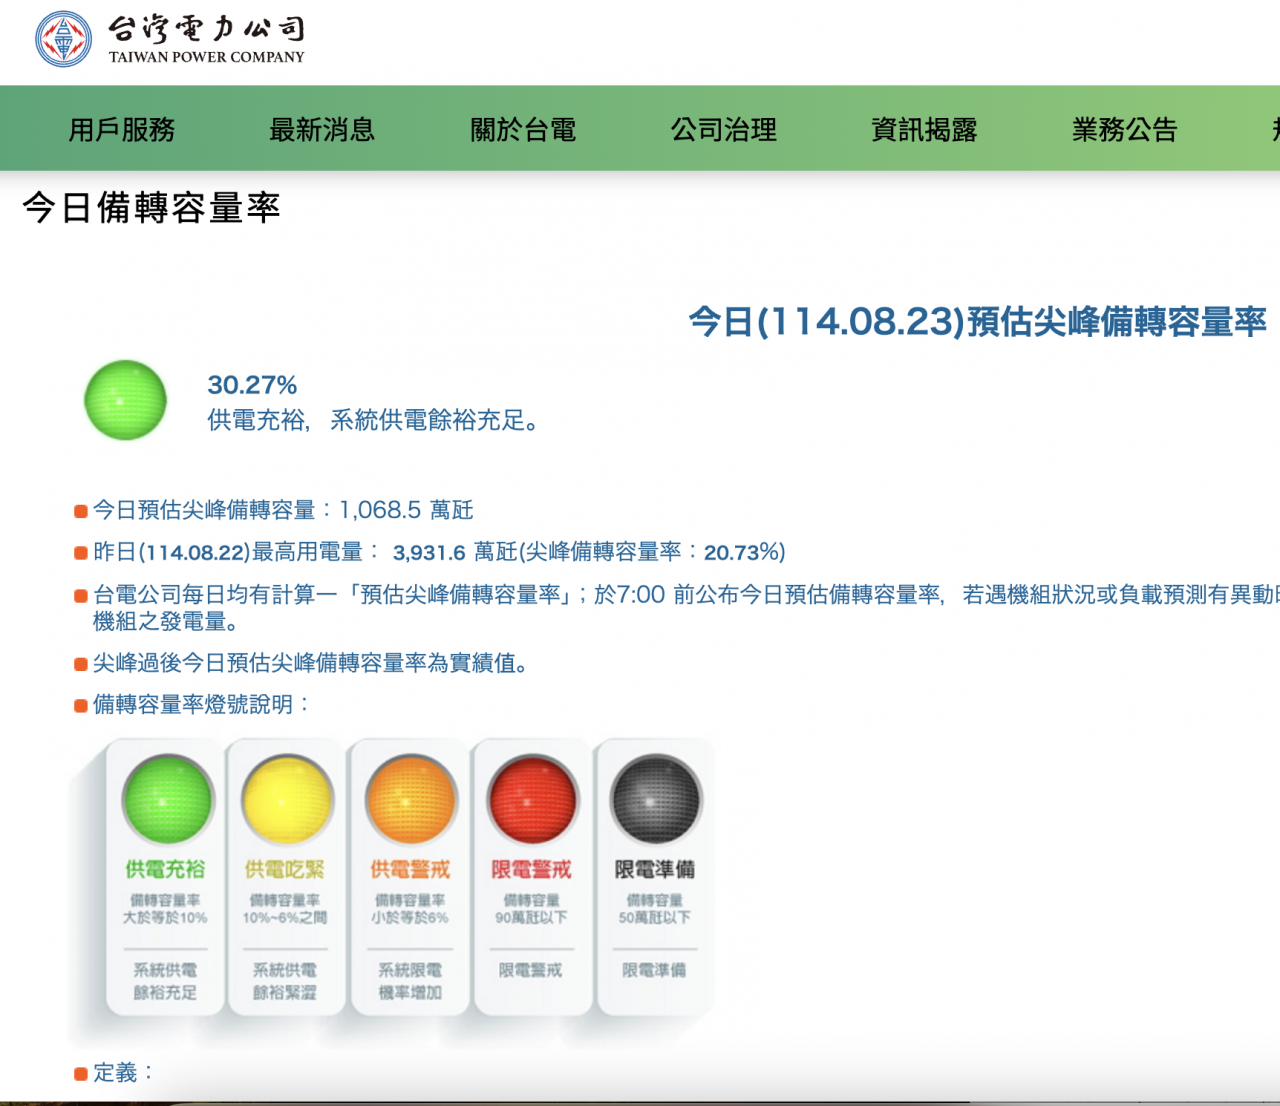Click the 今日備轉容量率 page heading
1280x1106 pixels.
point(151,208)
